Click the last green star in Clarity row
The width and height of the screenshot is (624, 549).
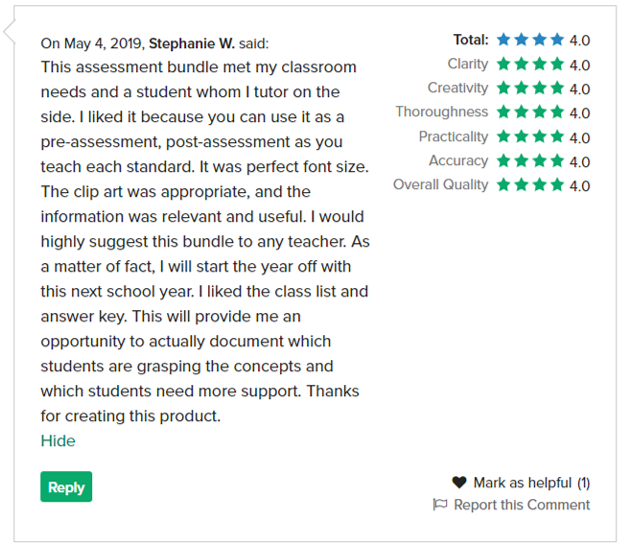[x=556, y=65]
